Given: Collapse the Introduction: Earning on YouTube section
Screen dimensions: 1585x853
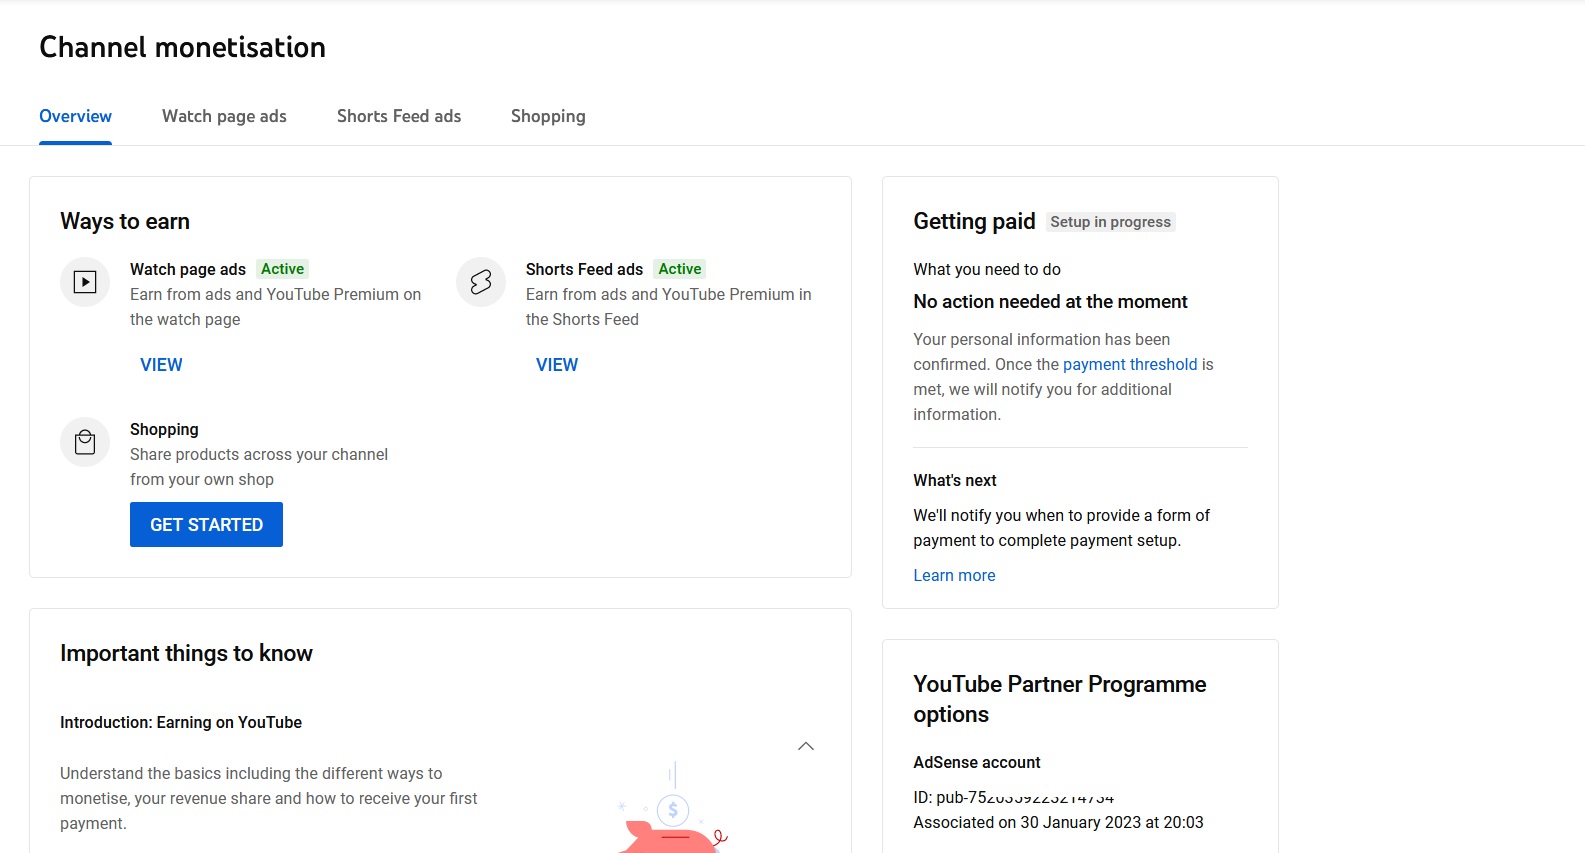Looking at the screenshot, I should [x=806, y=746].
